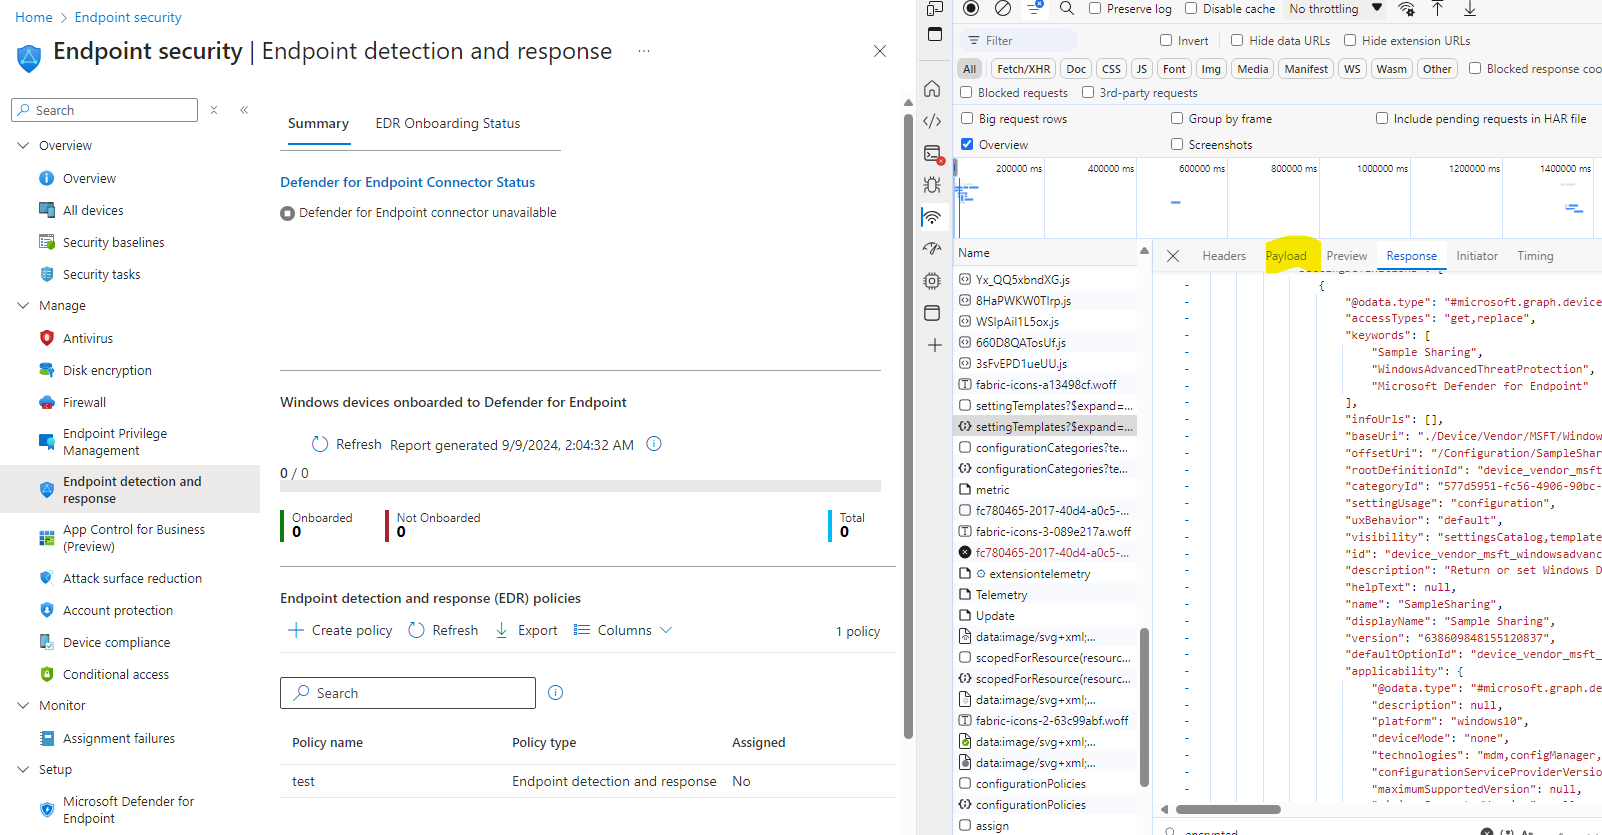
Task: Open Disk encryption in left menu
Action: pyautogui.click(x=107, y=370)
